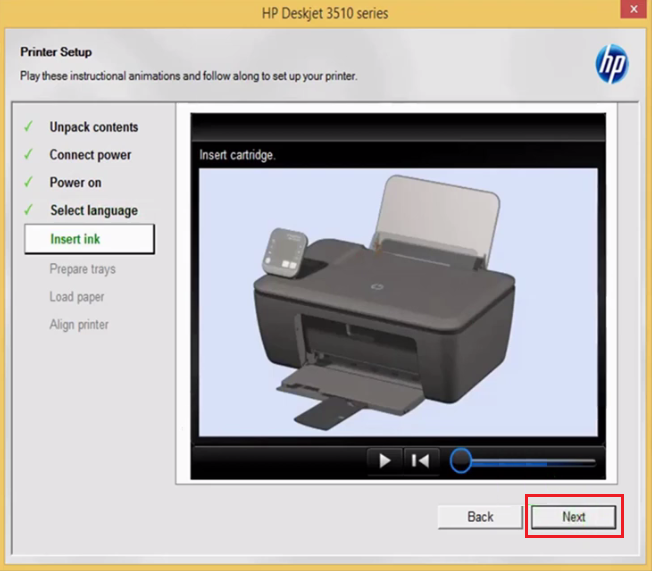Screen dimensions: 653x572
Task: Click the printer animation video frame
Action: [x=398, y=302]
